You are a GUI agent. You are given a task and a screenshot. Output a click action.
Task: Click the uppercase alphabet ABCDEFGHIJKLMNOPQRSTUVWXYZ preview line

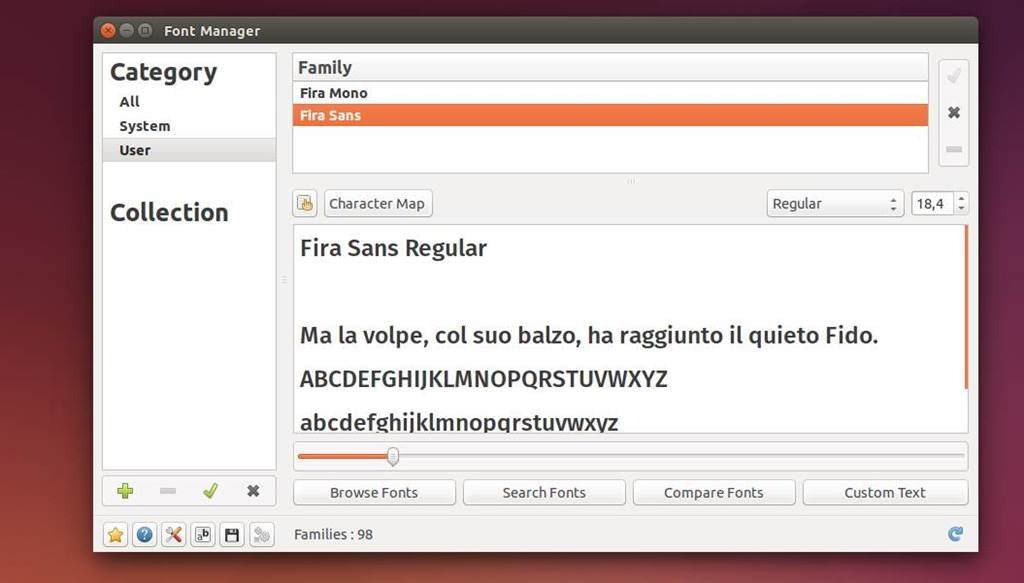click(483, 379)
